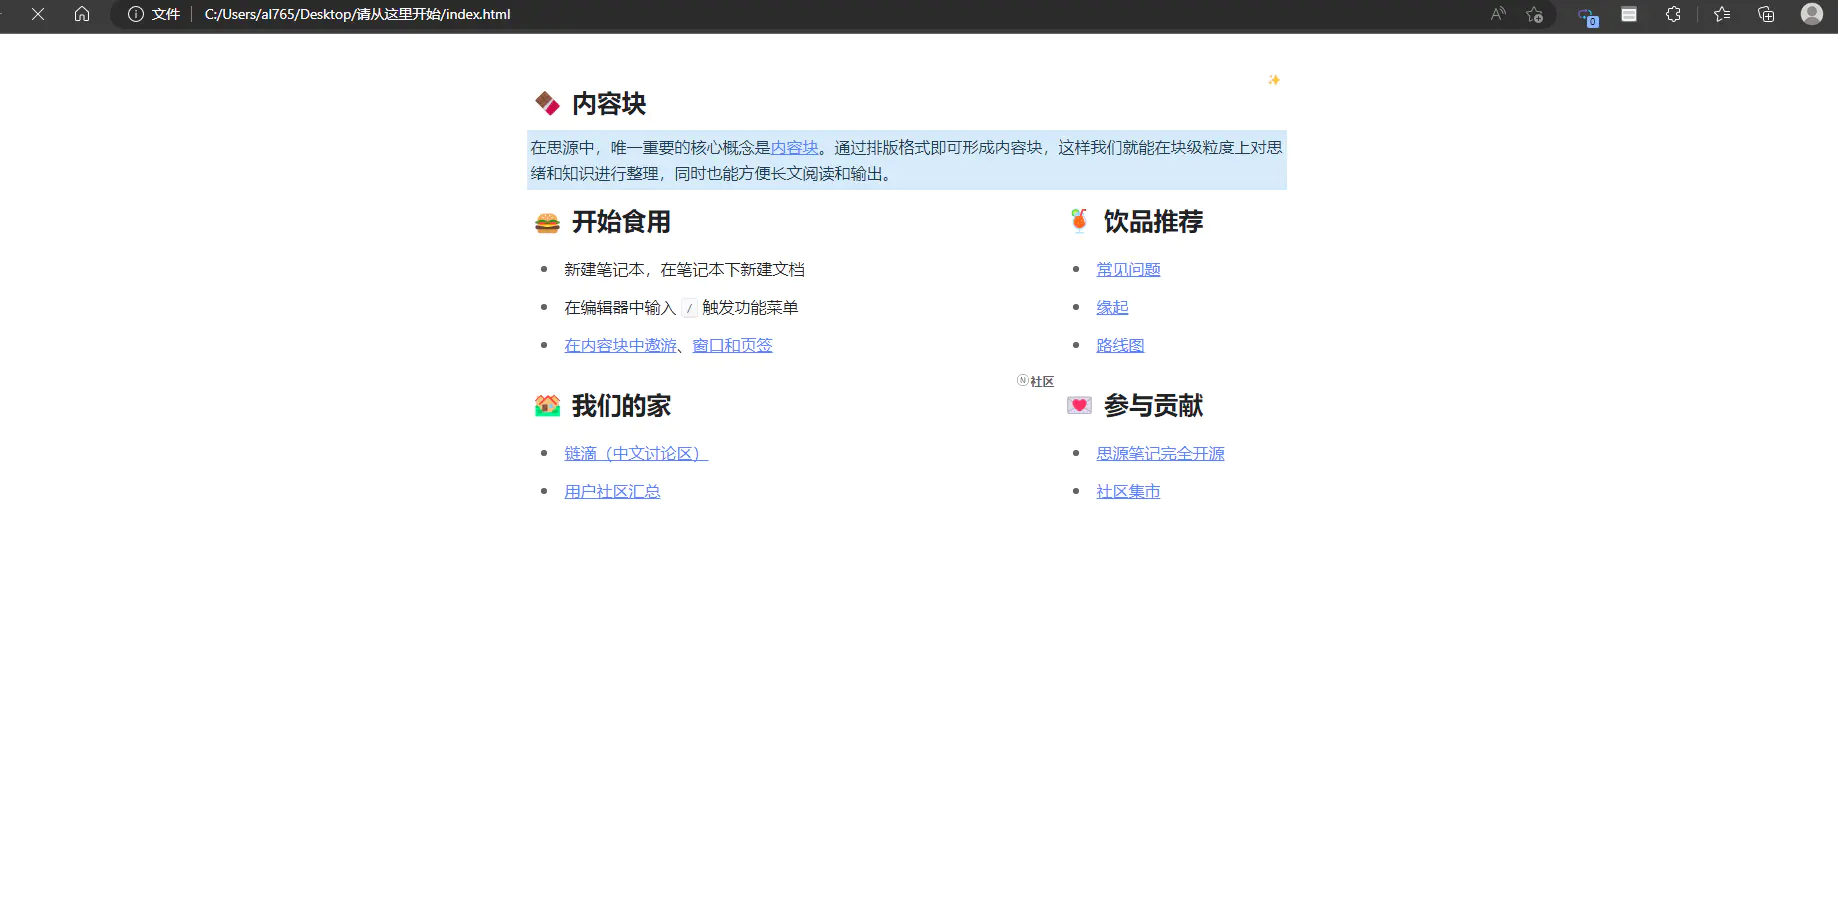Screen dimensions: 1838x914
Task: Open the 常见问题 link
Action: (1128, 270)
